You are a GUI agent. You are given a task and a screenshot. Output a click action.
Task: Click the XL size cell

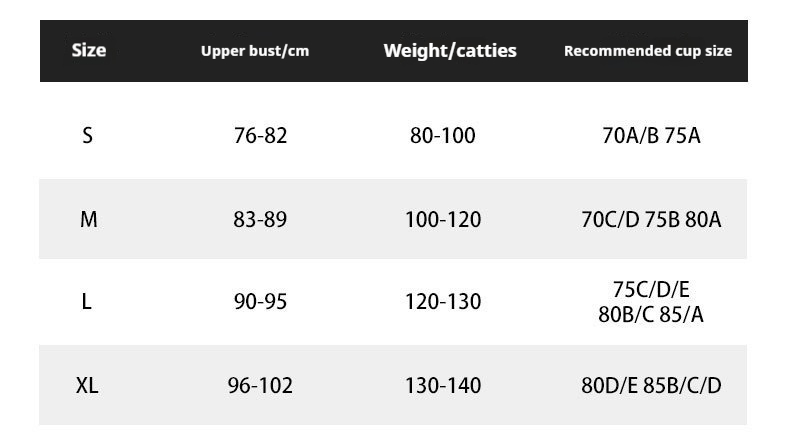click(87, 385)
